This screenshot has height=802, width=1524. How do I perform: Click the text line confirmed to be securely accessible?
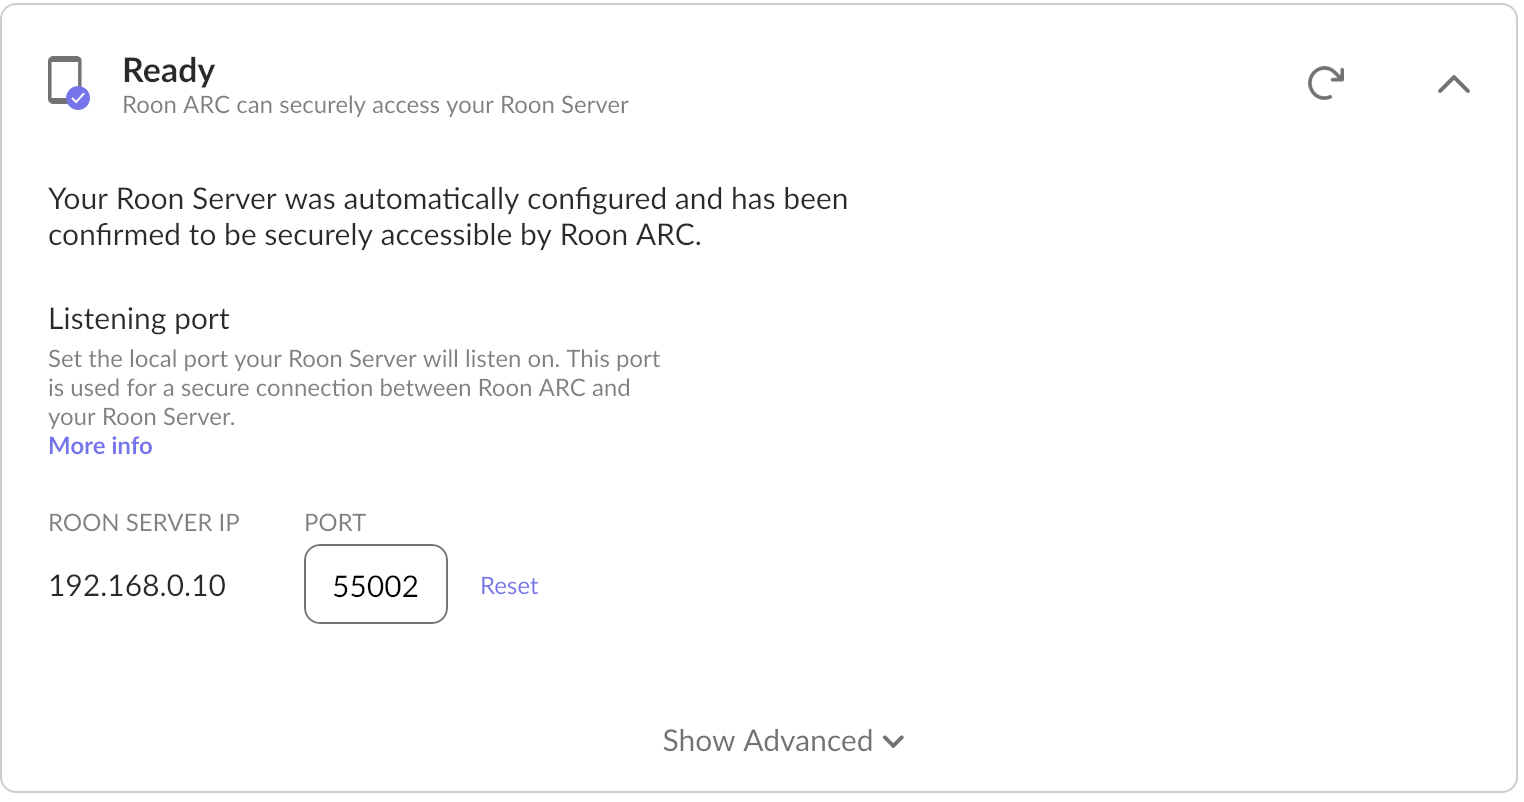[x=375, y=235]
